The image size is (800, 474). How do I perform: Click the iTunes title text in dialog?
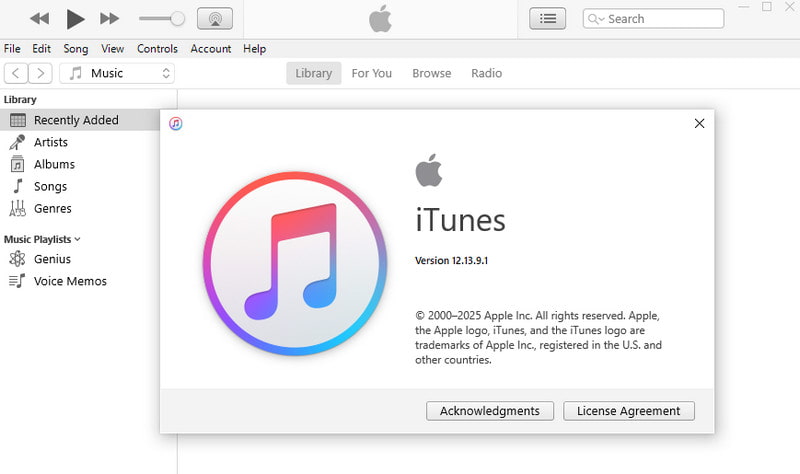[x=460, y=220]
